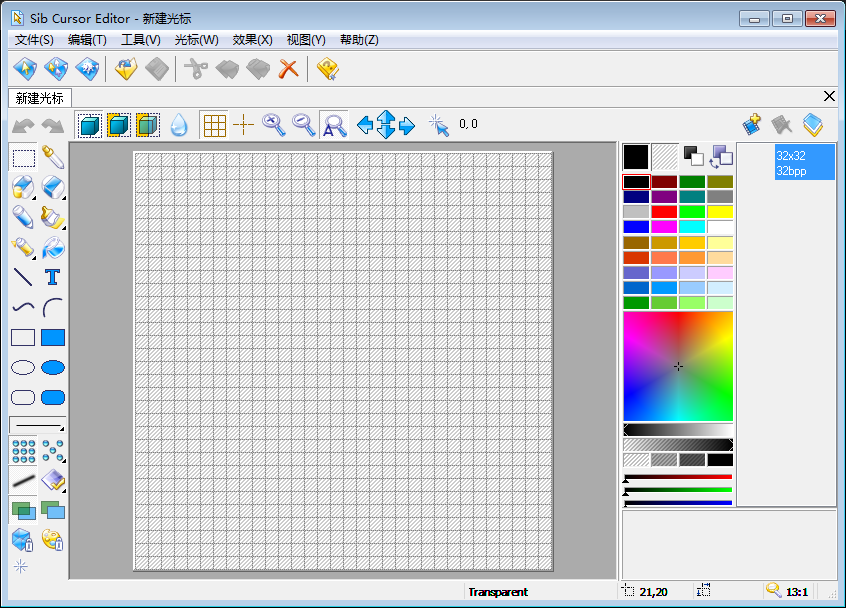Image resolution: width=846 pixels, height=608 pixels.
Task: Choose the filled blue rectangle tool
Action: (x=53, y=338)
